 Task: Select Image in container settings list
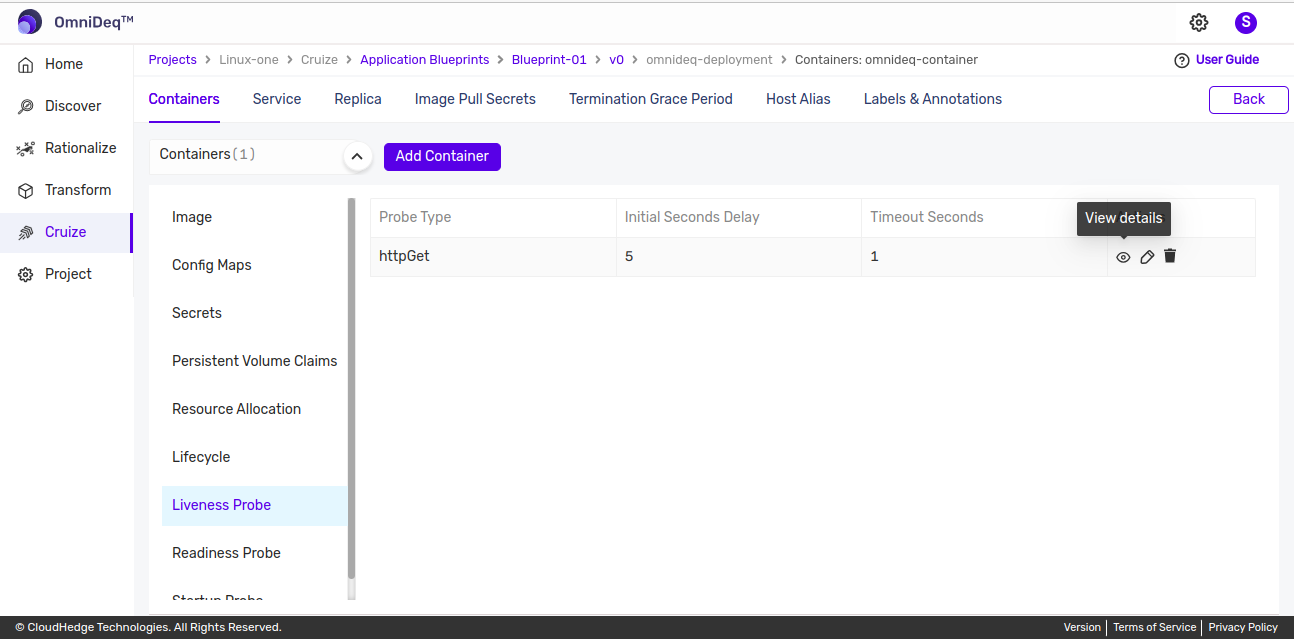click(x=254, y=217)
